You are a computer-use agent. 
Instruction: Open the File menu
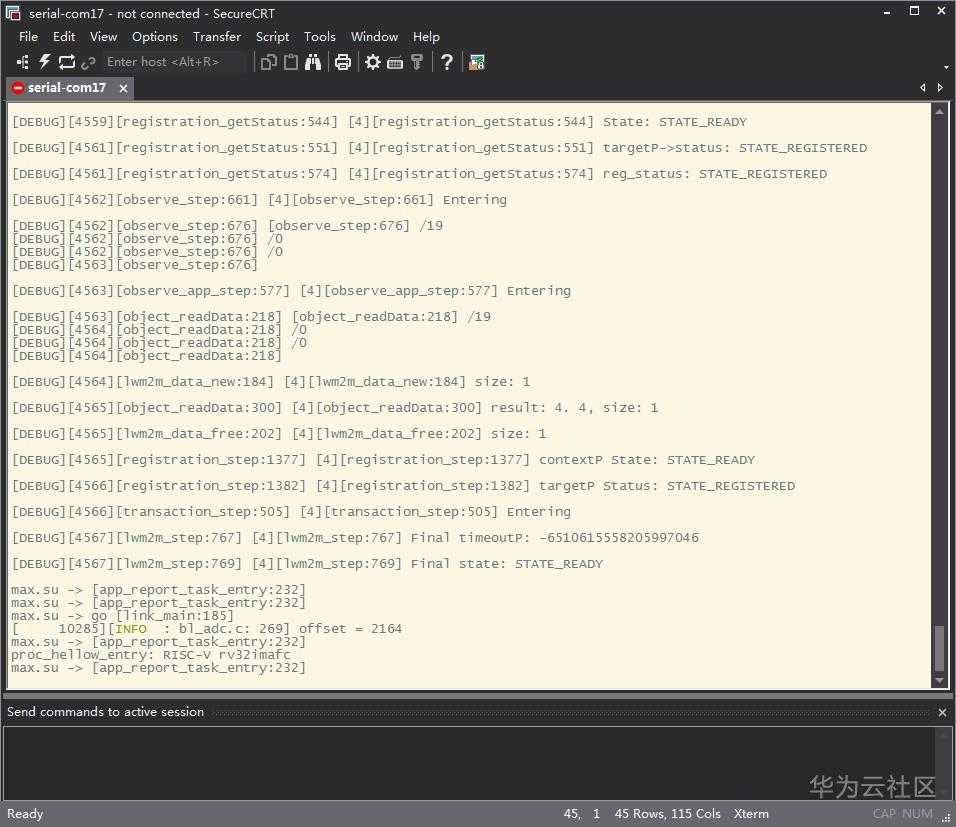tap(28, 37)
